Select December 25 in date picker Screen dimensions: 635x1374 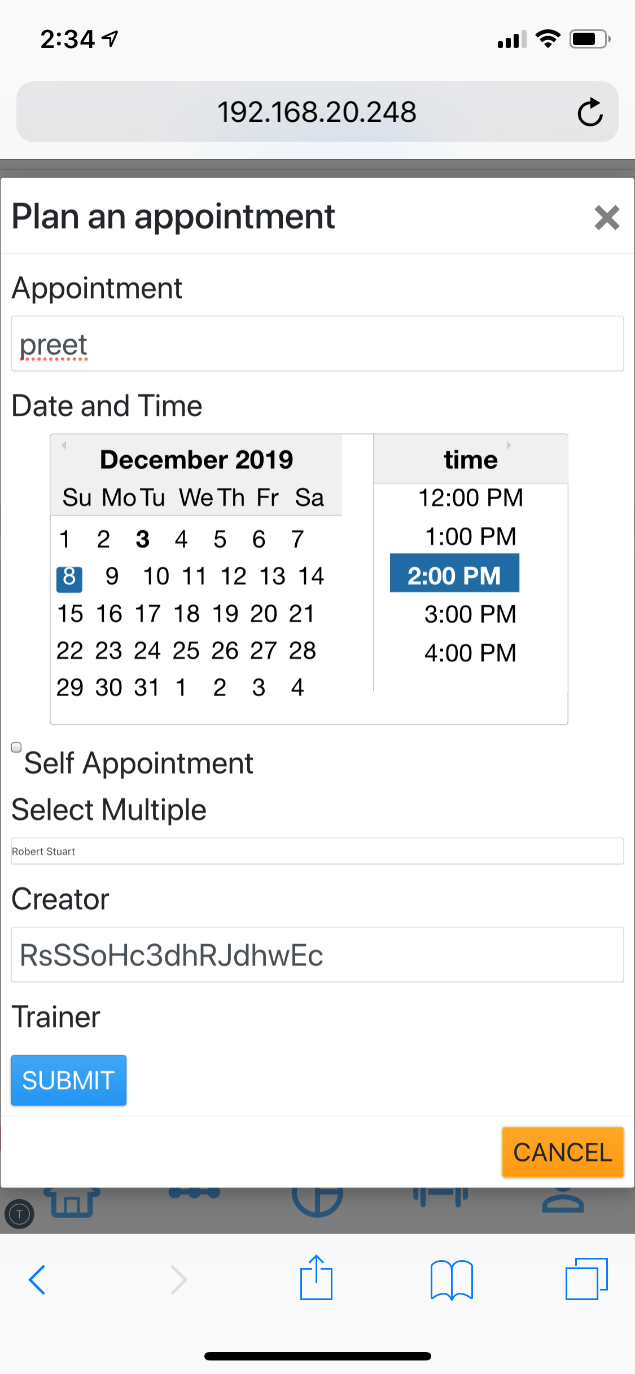coord(186,651)
